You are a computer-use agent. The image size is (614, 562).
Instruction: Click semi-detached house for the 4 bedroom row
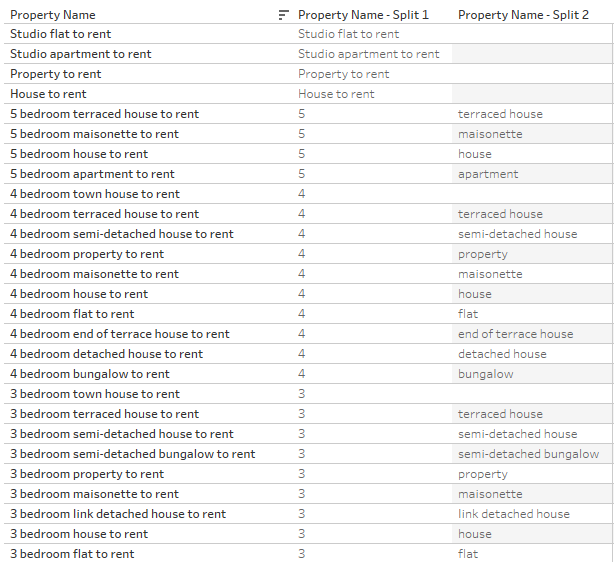(x=518, y=234)
